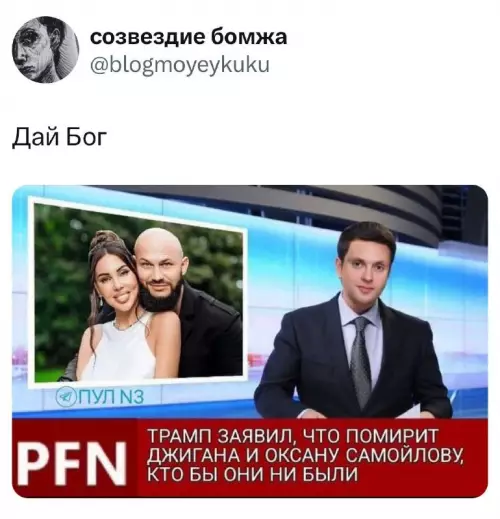Viewport: 500px width, 519px height.
Task: Click the word ТРАМП in the headline
Action: click(179, 436)
